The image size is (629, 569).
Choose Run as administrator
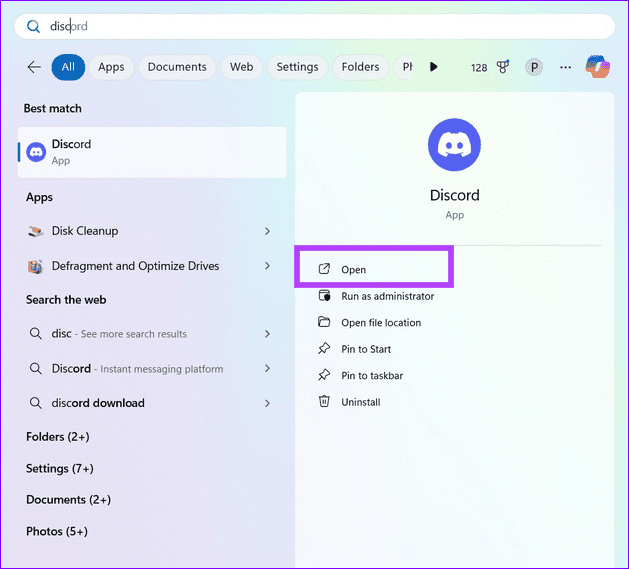(388, 296)
